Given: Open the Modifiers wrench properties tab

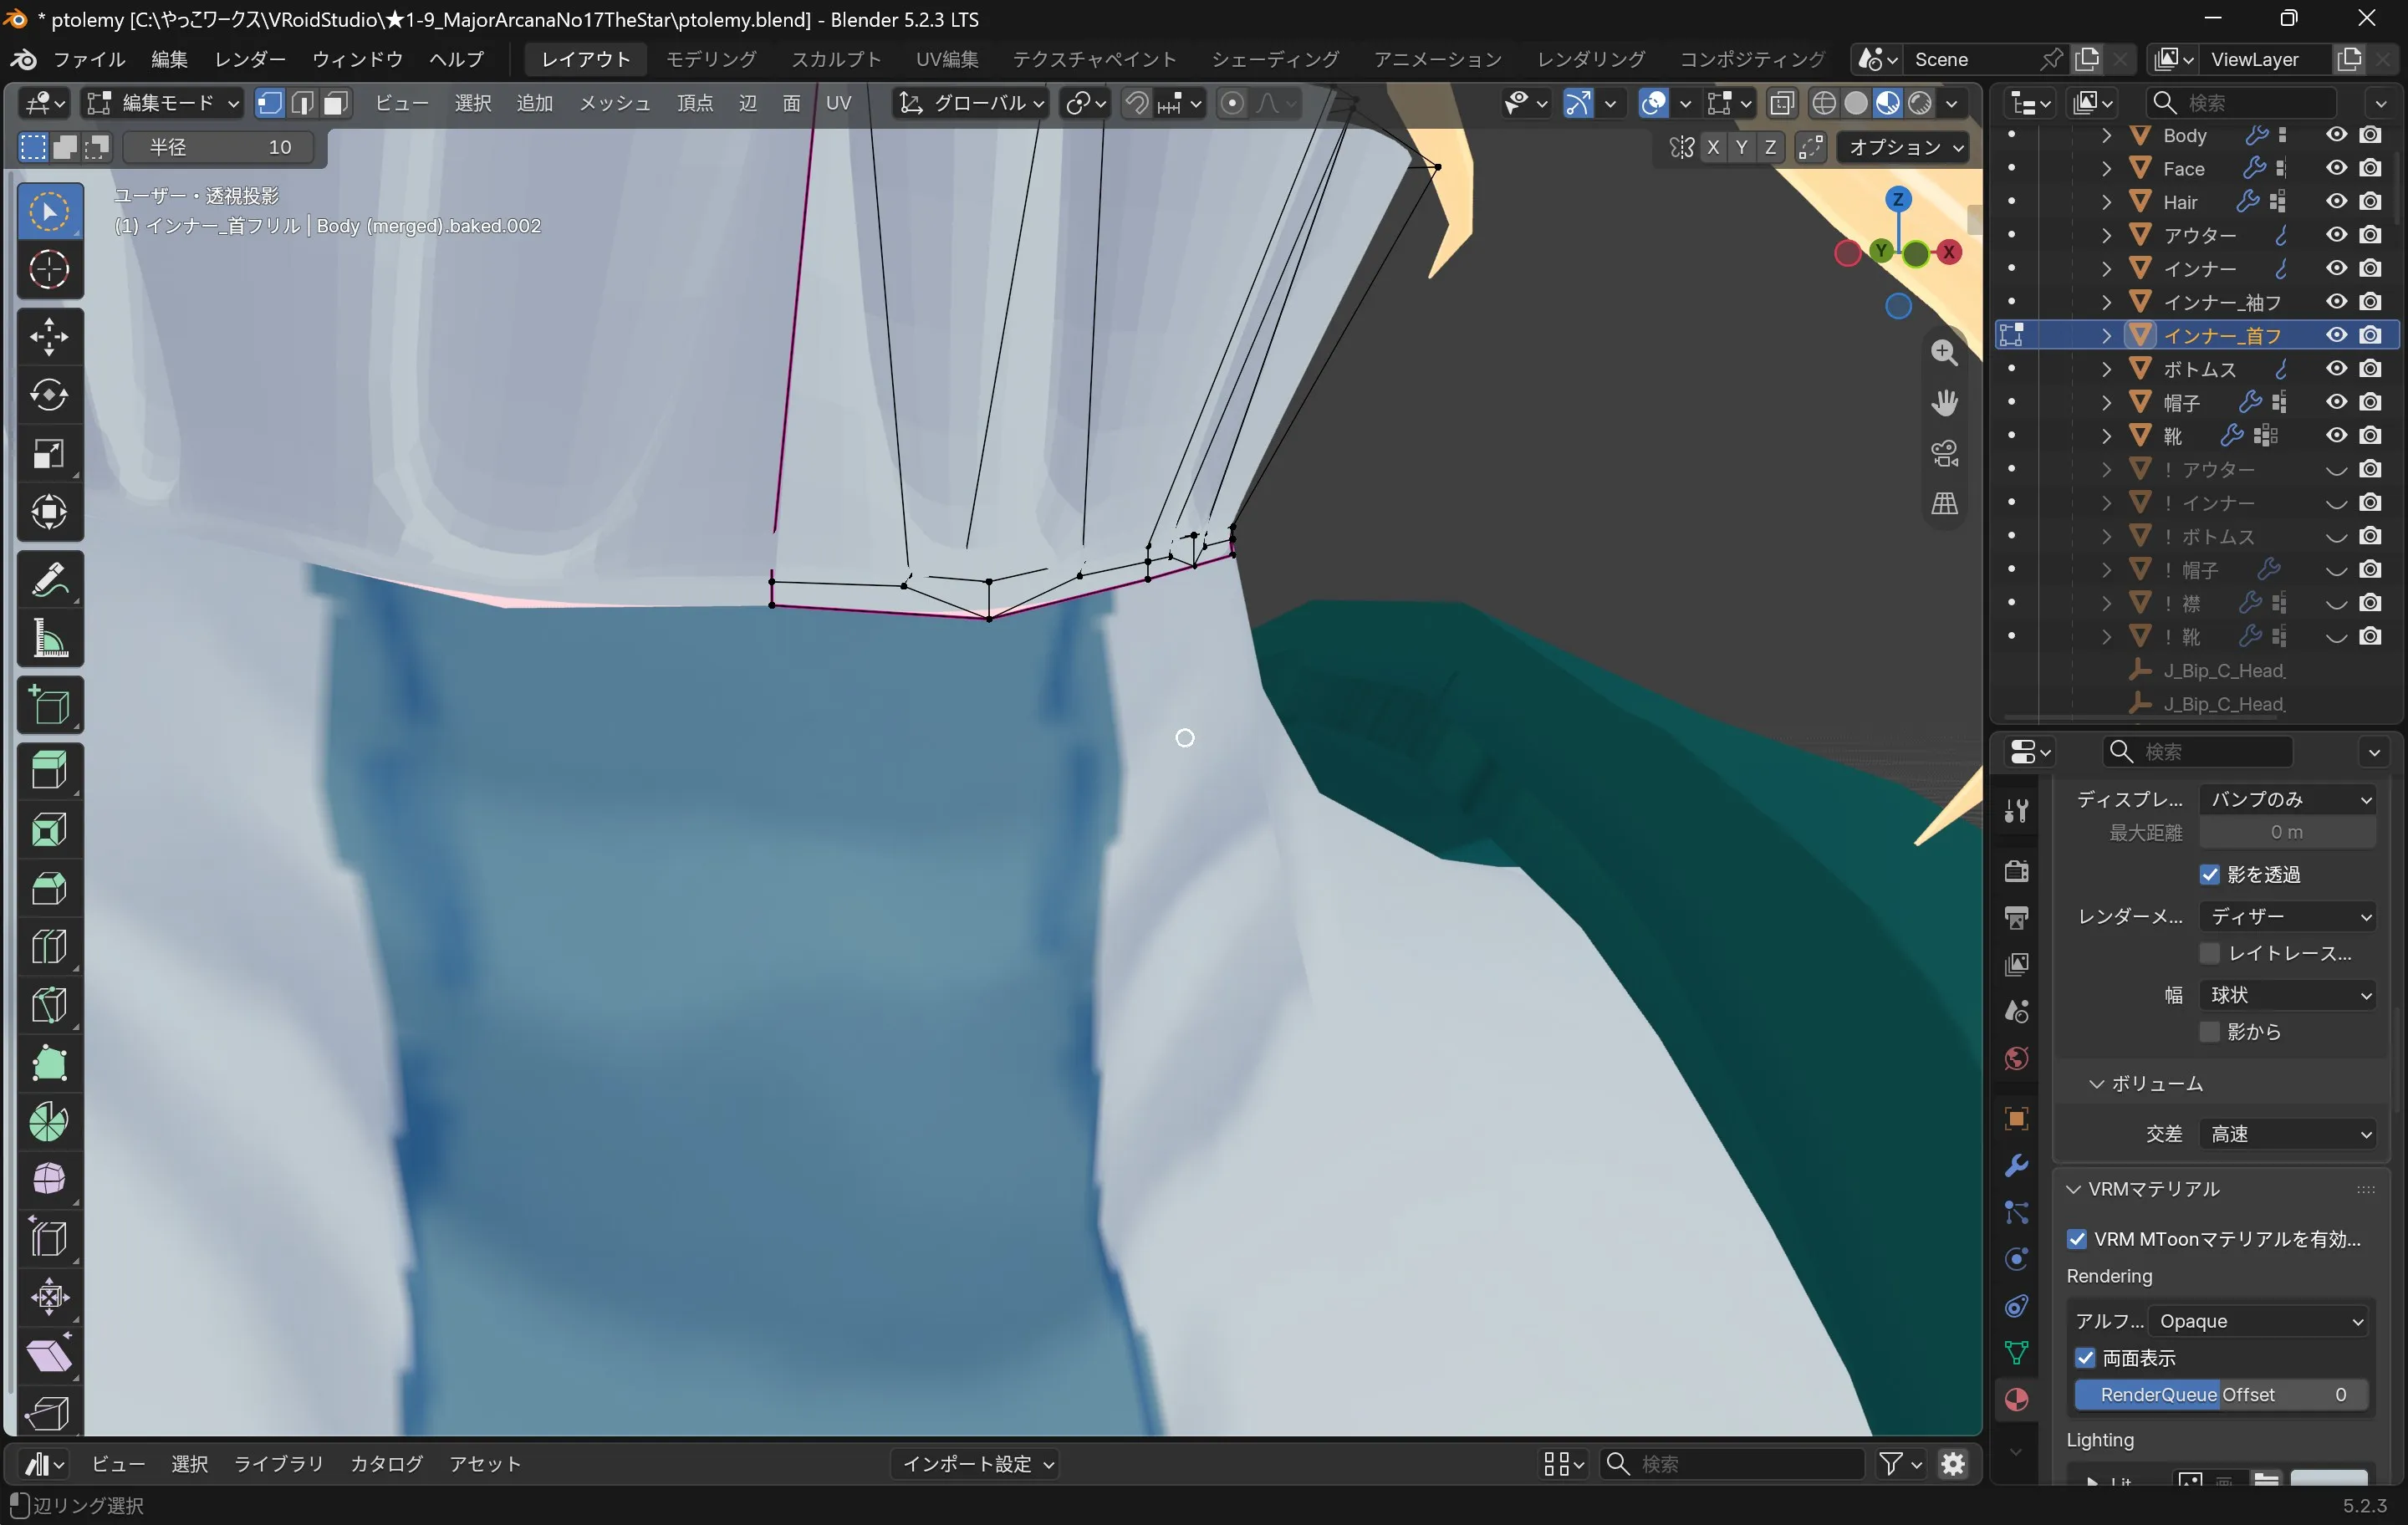Looking at the screenshot, I should [2016, 1165].
